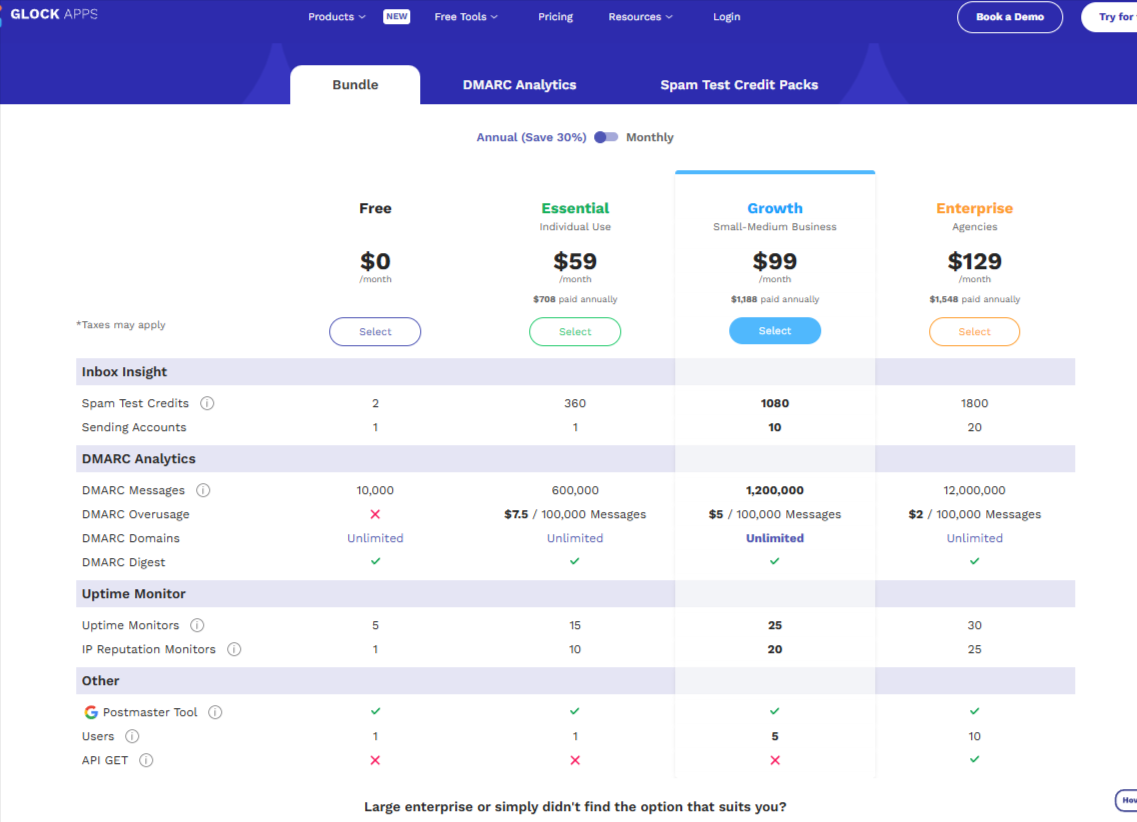Expand the Resources dropdown menu
1137x822 pixels.
point(640,17)
